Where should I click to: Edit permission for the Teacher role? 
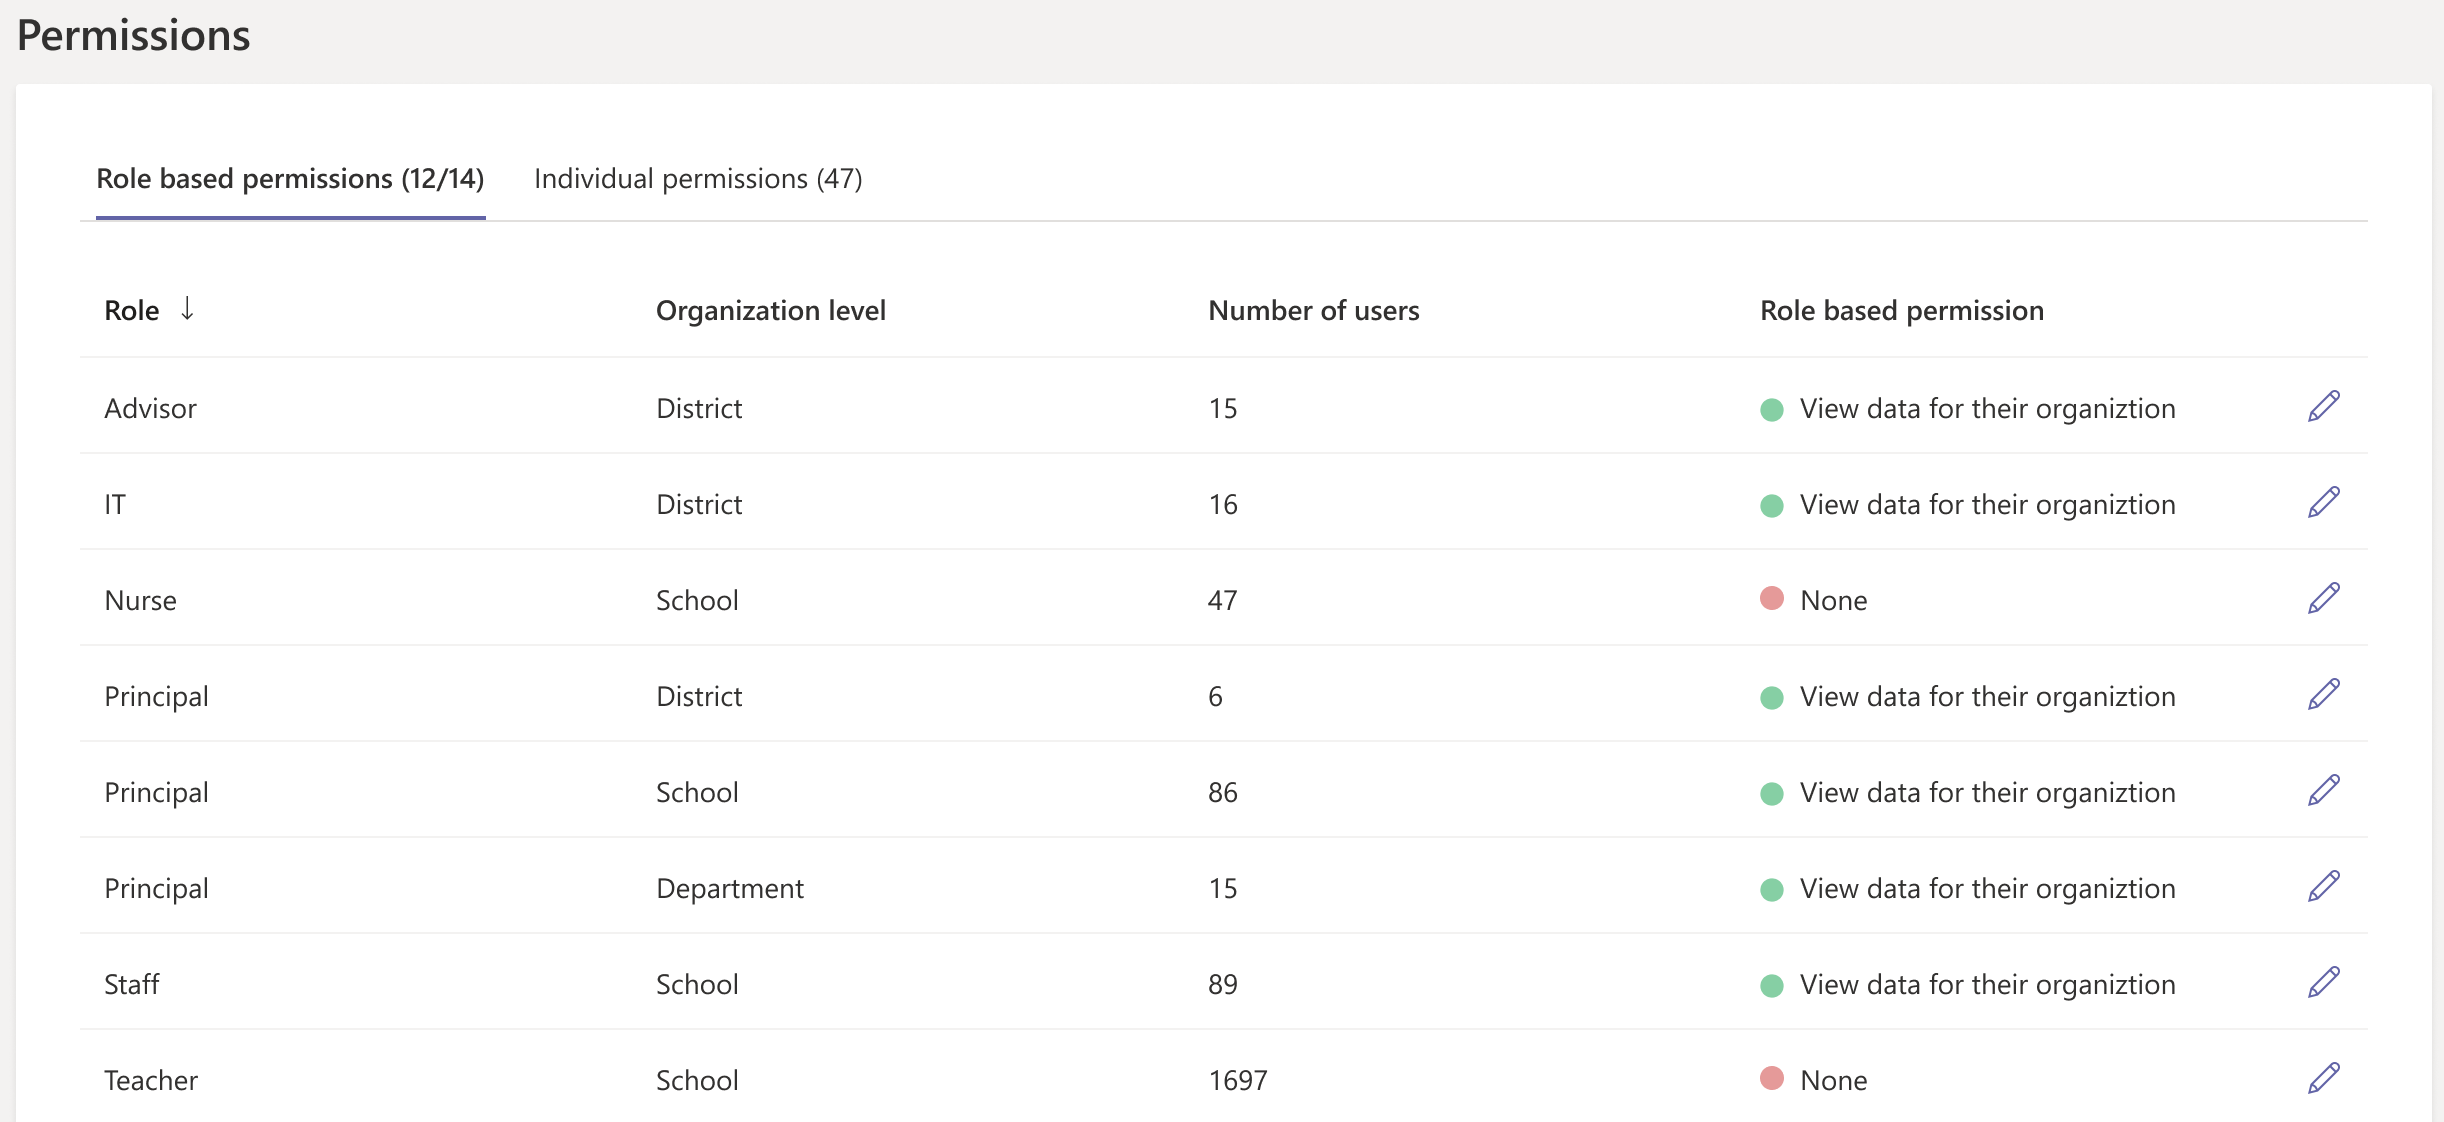pyautogui.click(x=2324, y=1079)
